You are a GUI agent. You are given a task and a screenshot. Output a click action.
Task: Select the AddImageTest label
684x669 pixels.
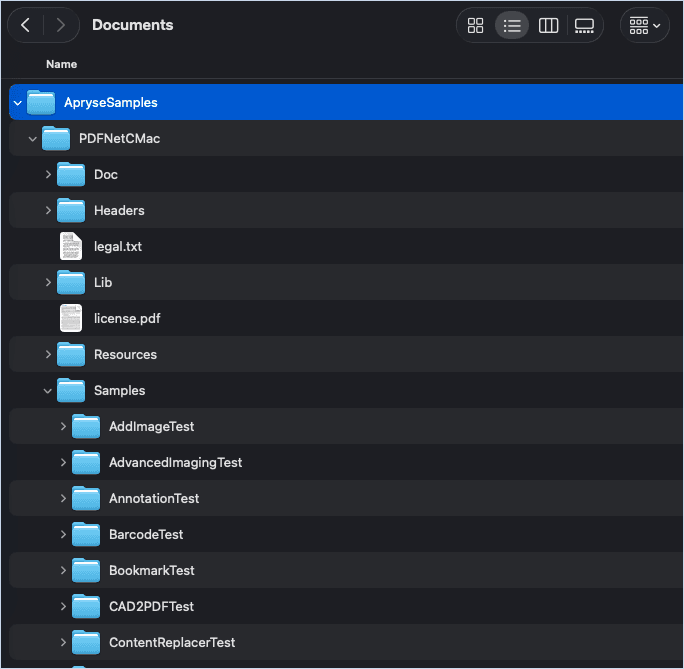click(x=152, y=427)
